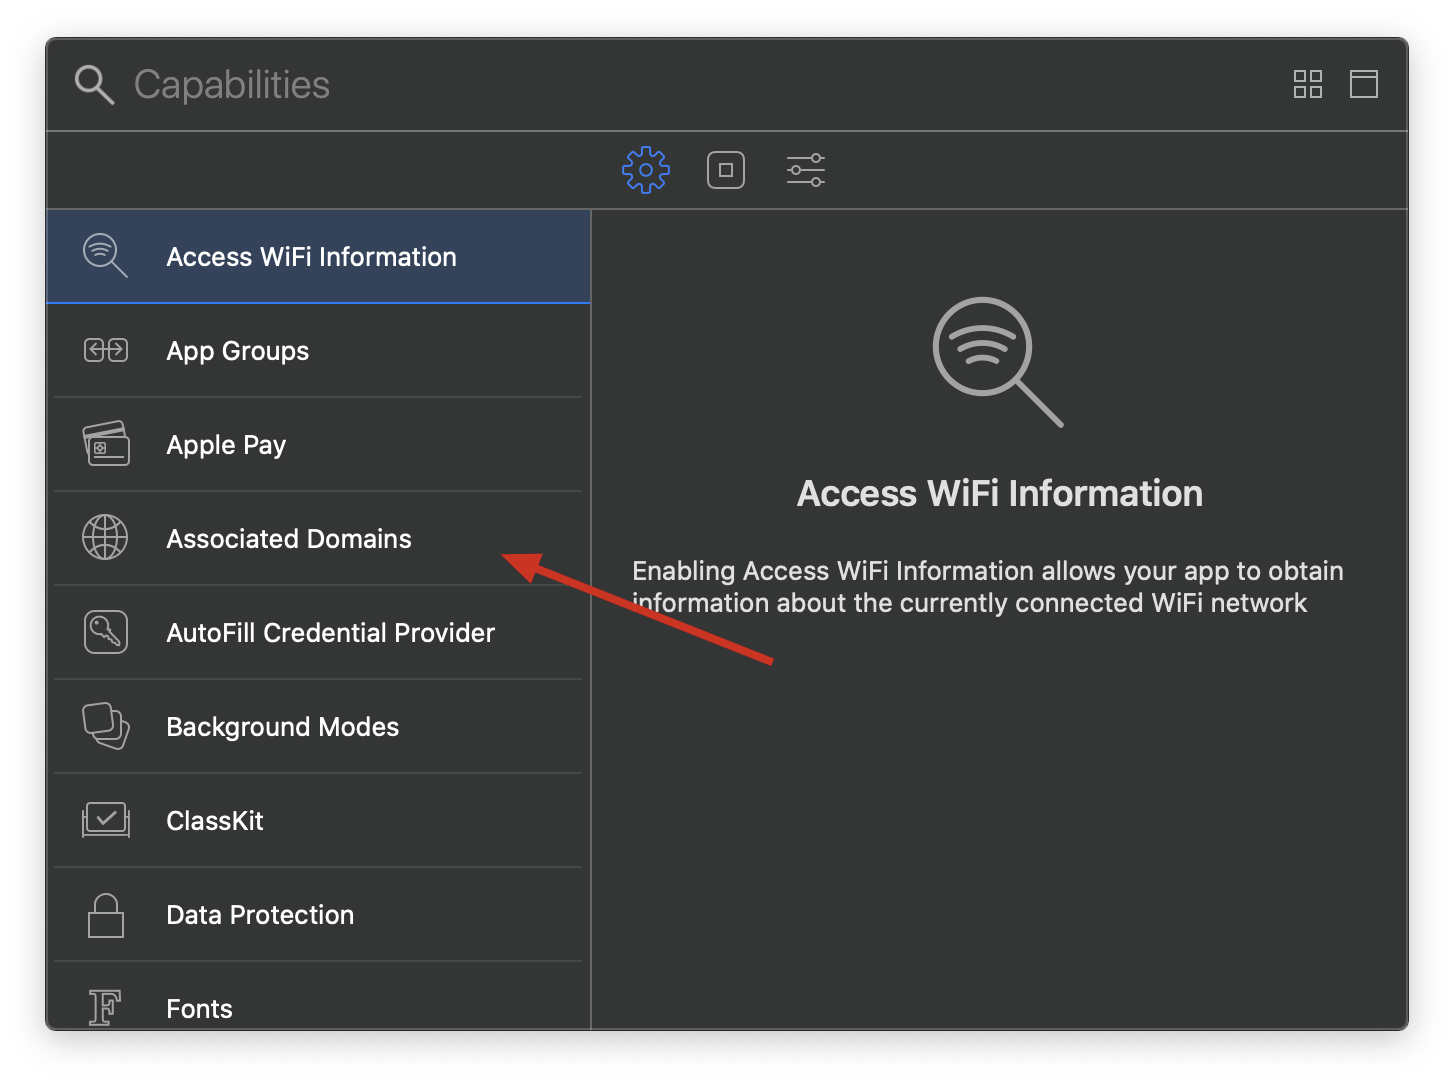Image resolution: width=1454 pixels, height=1084 pixels.
Task: Switch to grid view layout
Action: click(x=1307, y=84)
